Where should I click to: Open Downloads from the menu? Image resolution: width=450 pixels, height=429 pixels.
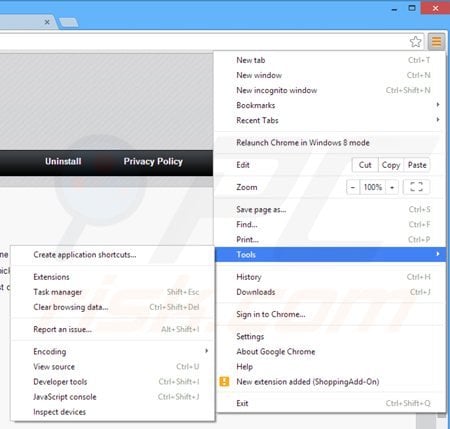330,292
